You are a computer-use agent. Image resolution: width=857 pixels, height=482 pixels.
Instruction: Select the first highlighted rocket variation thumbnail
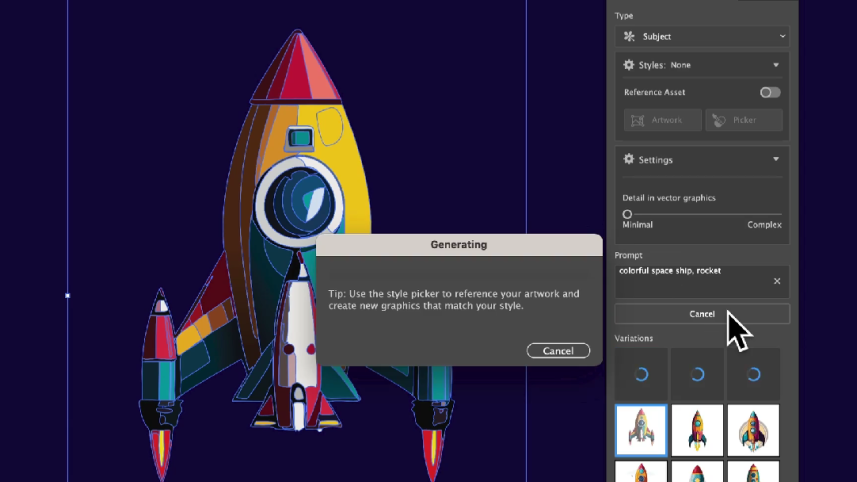coord(641,431)
